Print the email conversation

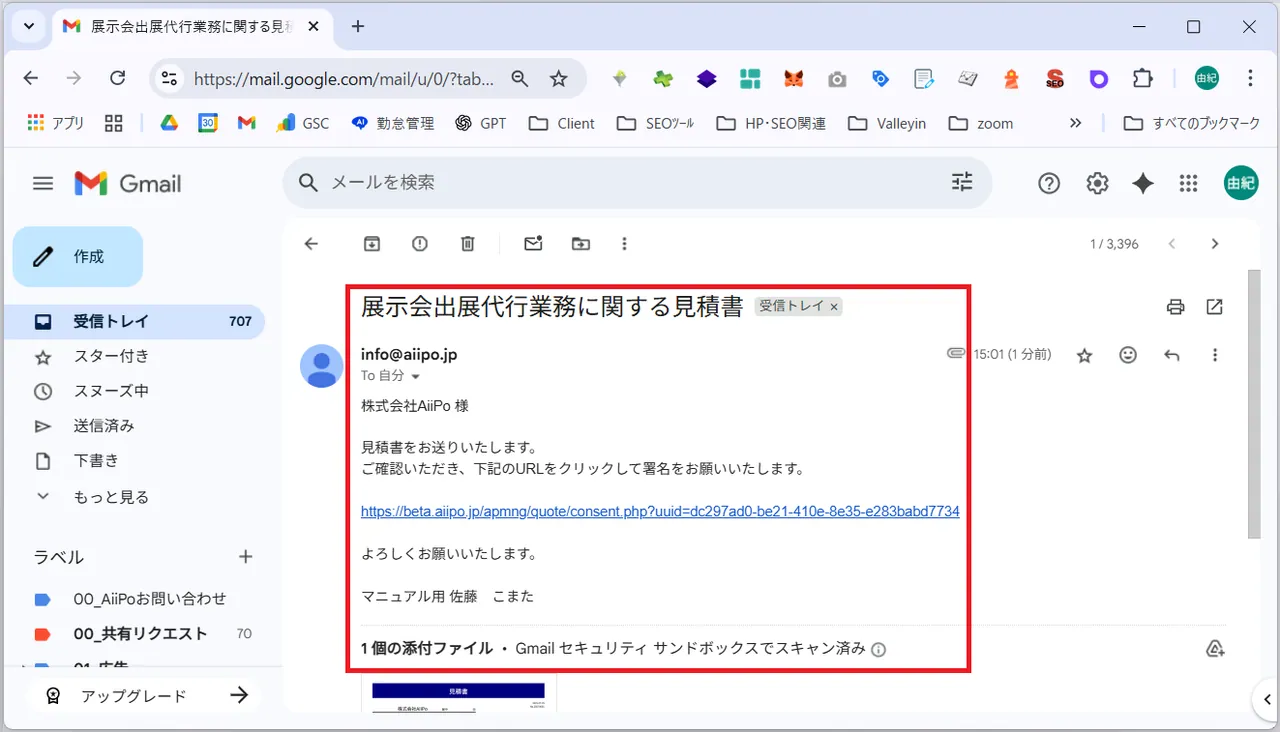click(x=1176, y=307)
